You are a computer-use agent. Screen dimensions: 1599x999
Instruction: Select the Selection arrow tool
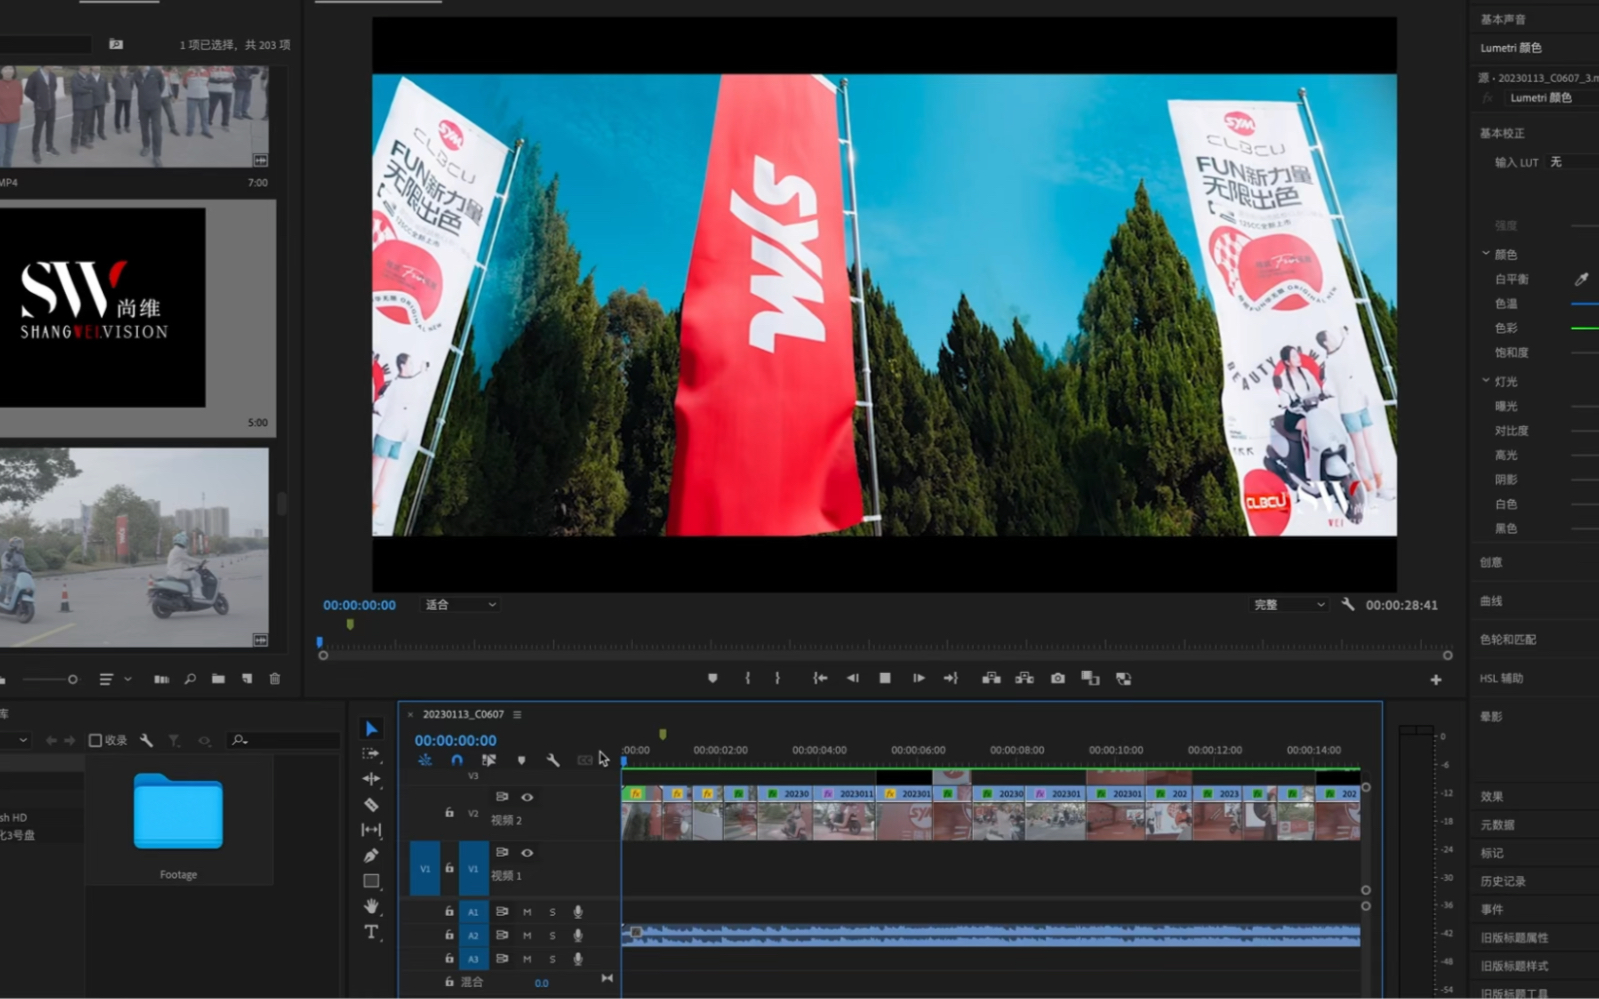point(371,728)
